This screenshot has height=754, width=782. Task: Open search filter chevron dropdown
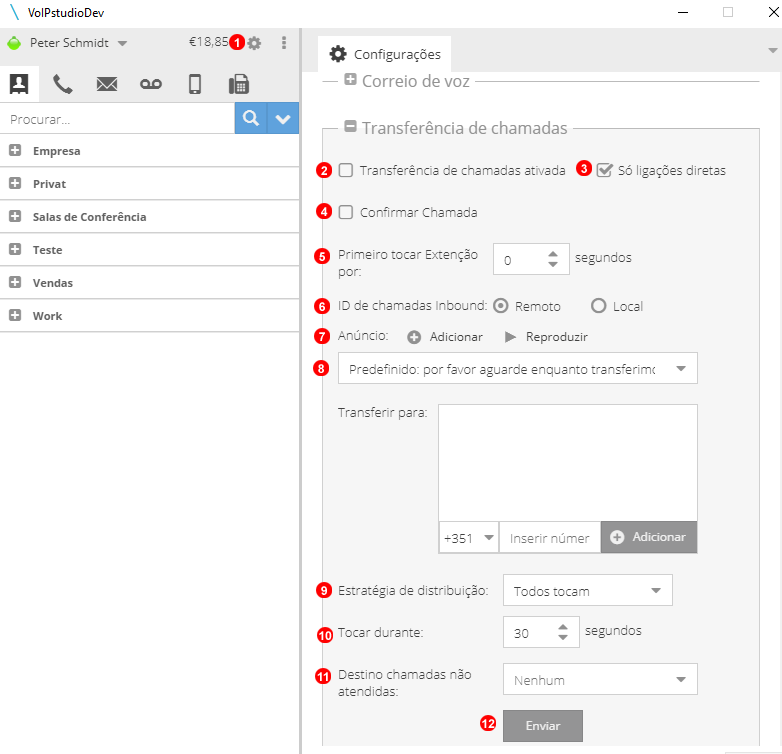pos(283,118)
